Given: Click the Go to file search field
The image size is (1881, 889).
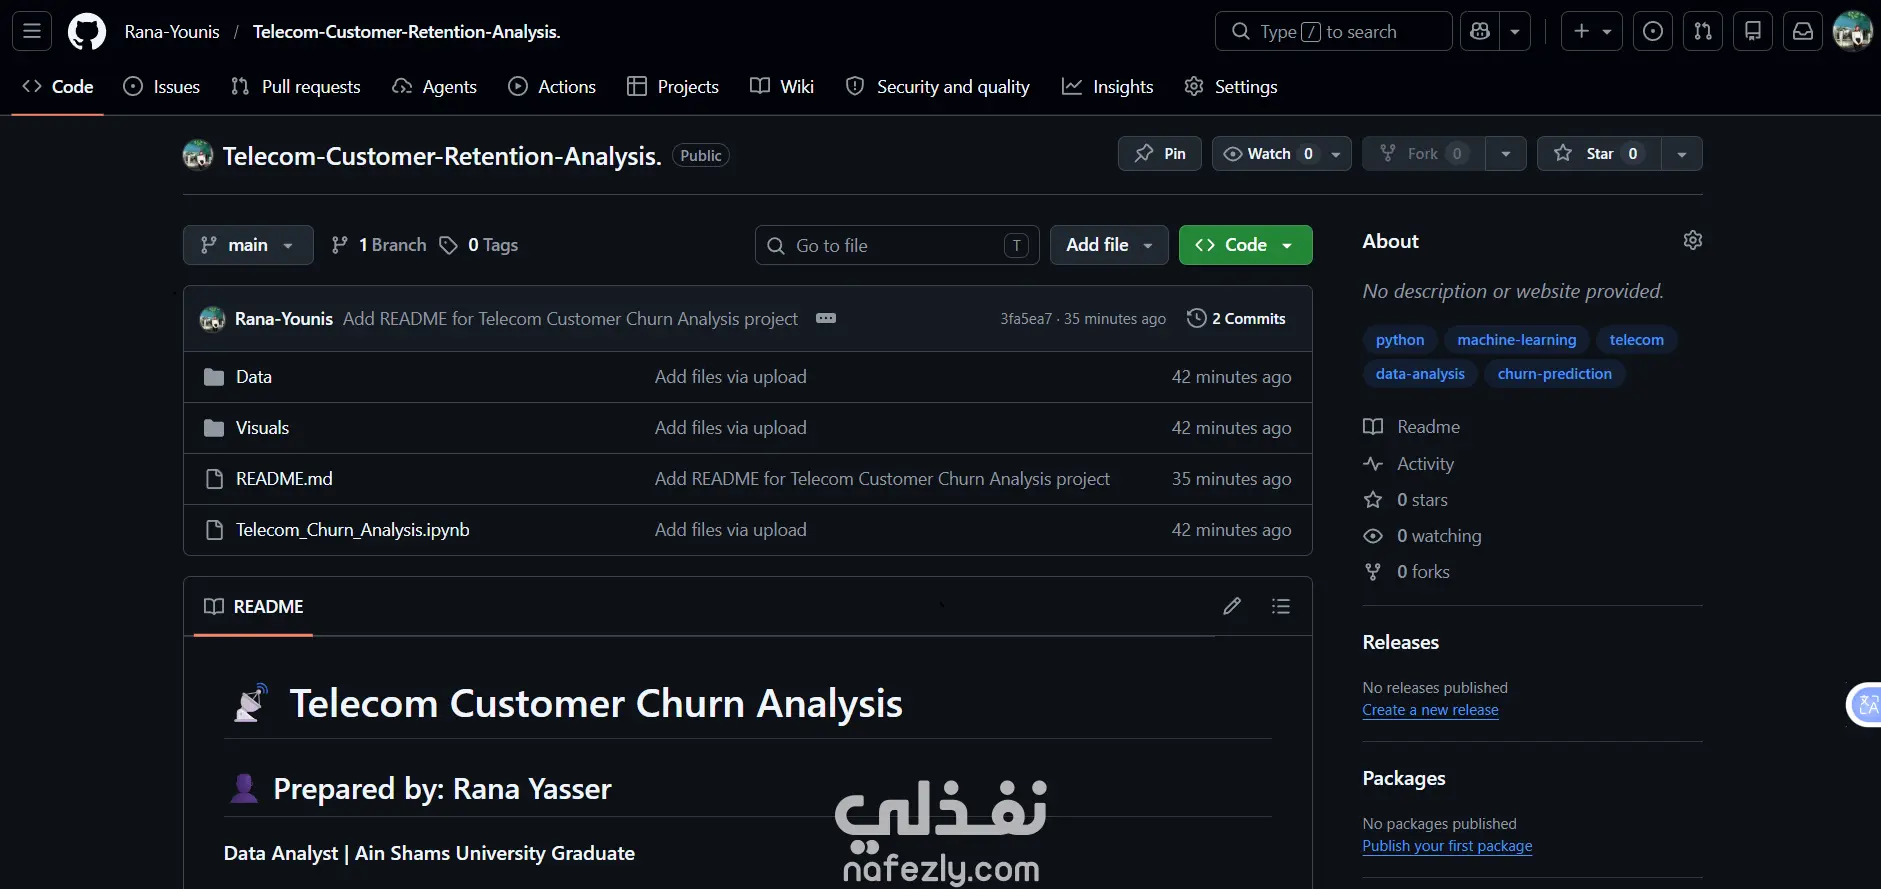Looking at the screenshot, I should (897, 245).
